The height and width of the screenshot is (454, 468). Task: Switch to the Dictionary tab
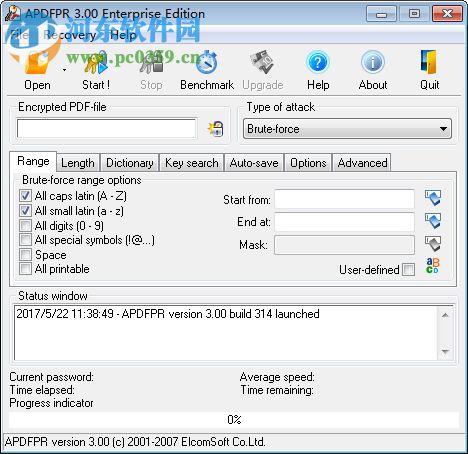[x=130, y=163]
